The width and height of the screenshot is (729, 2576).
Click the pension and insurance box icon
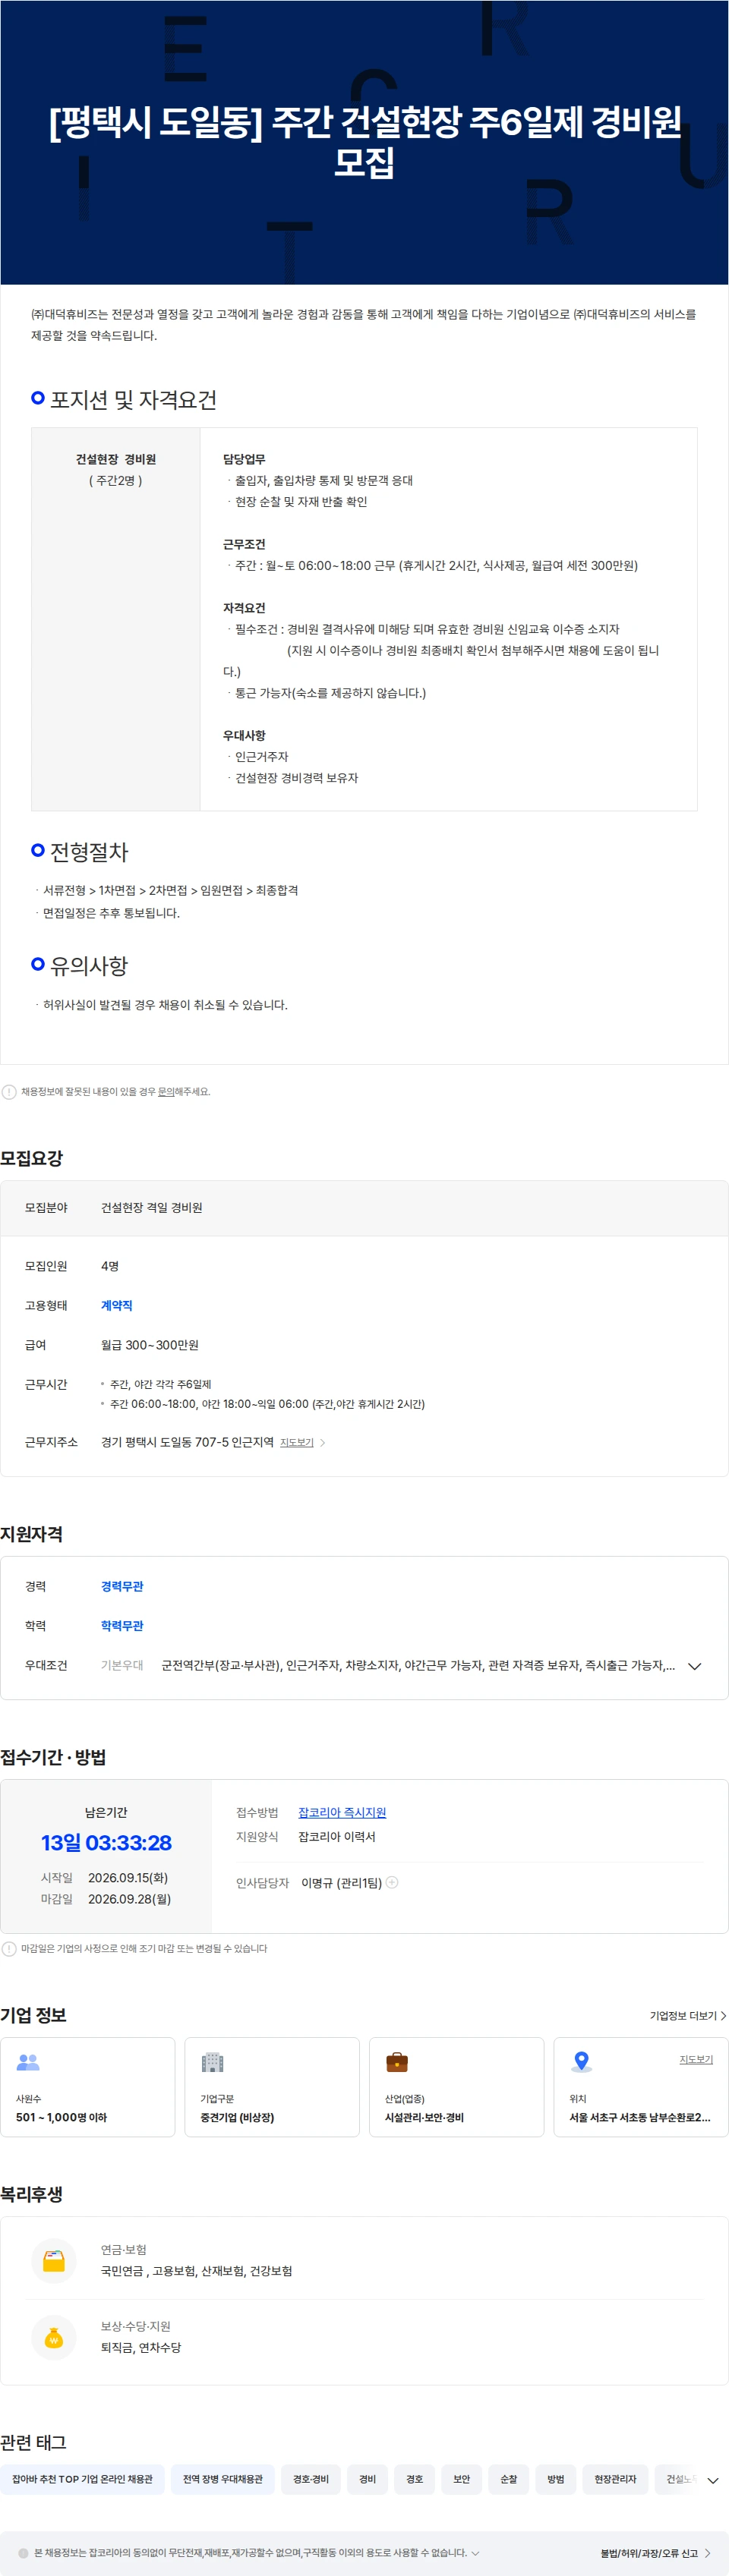pos(54,2260)
